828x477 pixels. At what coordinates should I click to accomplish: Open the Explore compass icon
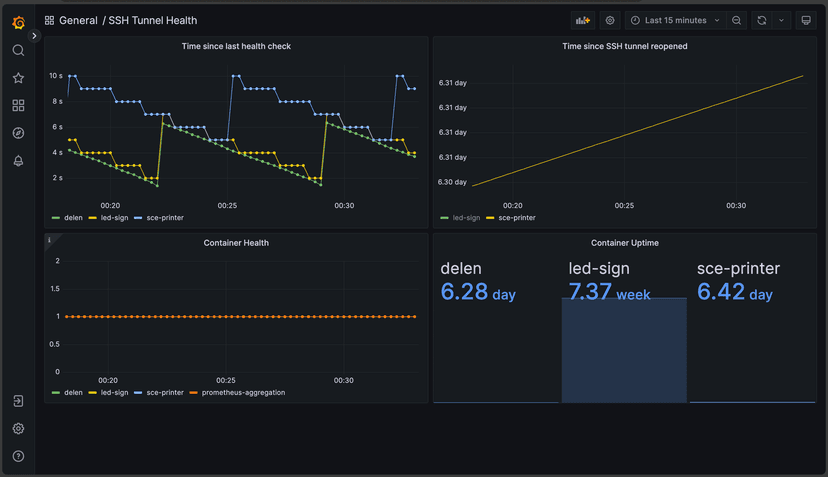(18, 133)
